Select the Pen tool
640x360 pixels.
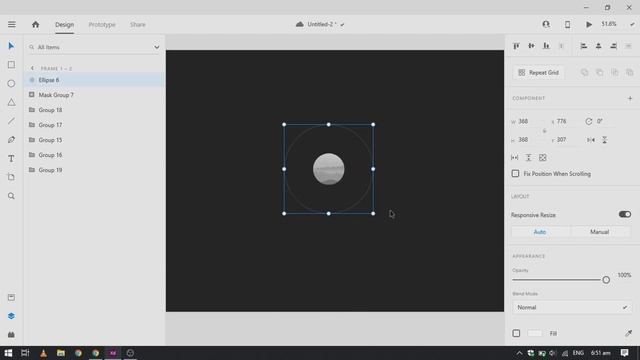11,140
